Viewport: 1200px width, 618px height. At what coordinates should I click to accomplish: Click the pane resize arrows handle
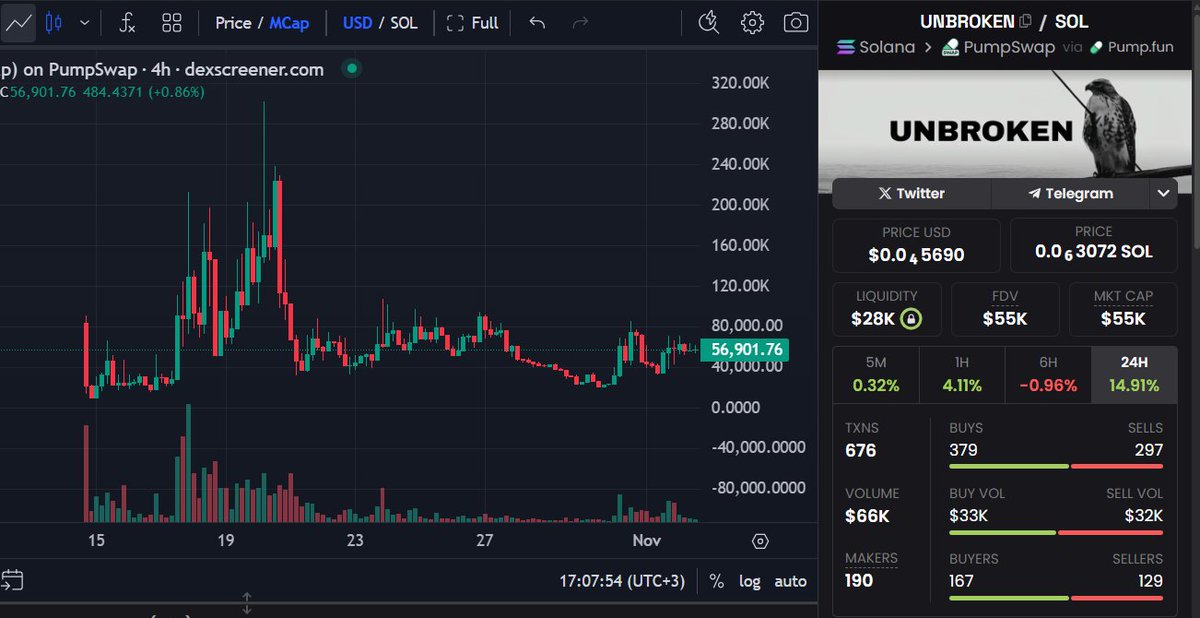pos(247,603)
